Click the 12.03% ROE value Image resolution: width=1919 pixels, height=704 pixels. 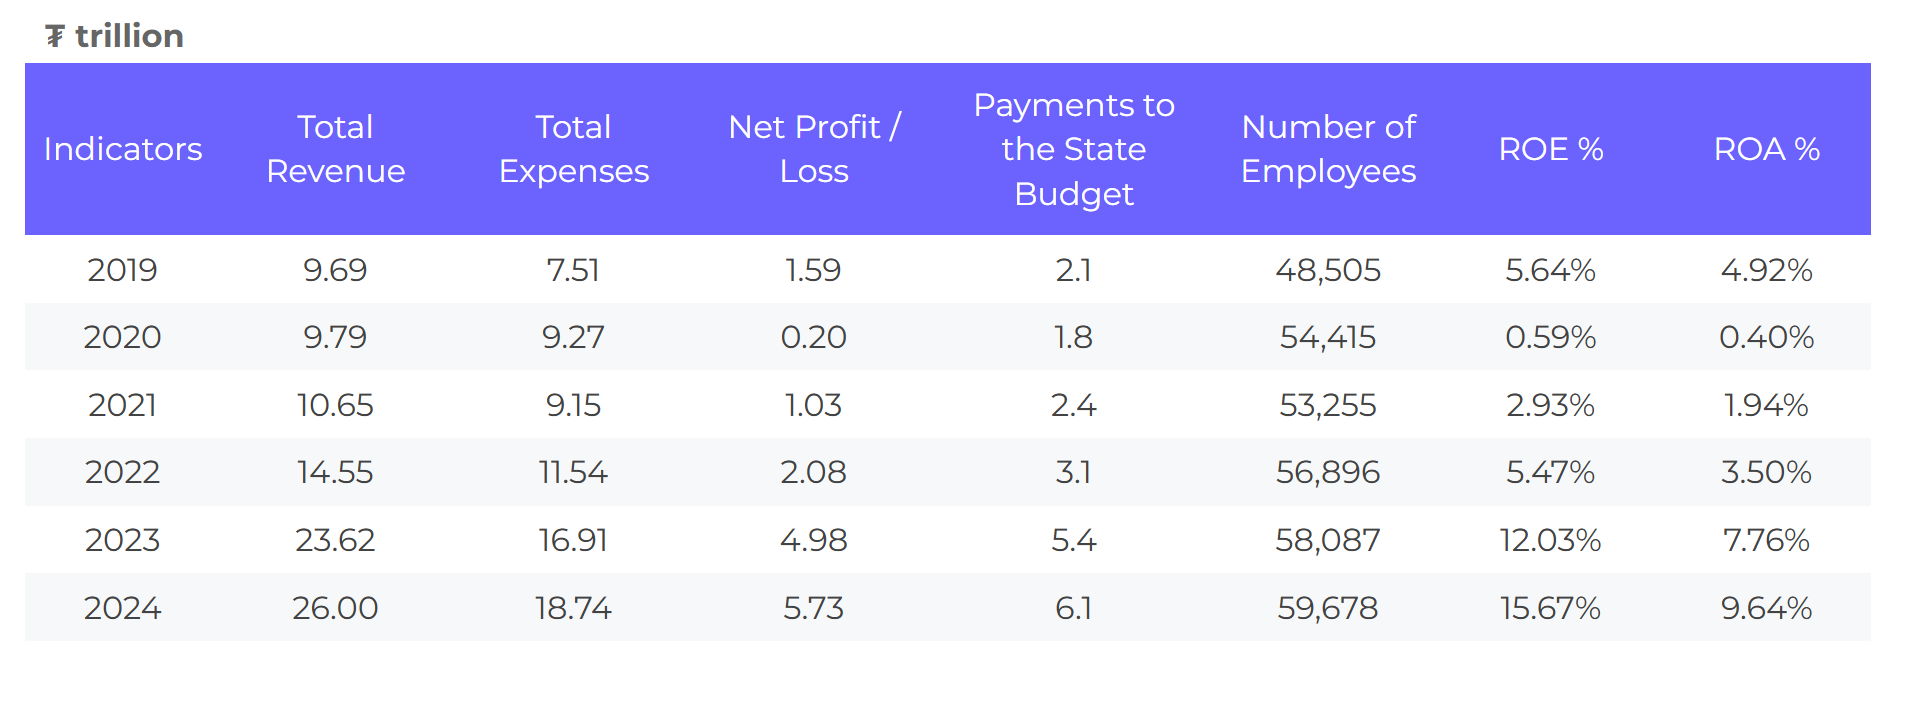pos(1550,540)
